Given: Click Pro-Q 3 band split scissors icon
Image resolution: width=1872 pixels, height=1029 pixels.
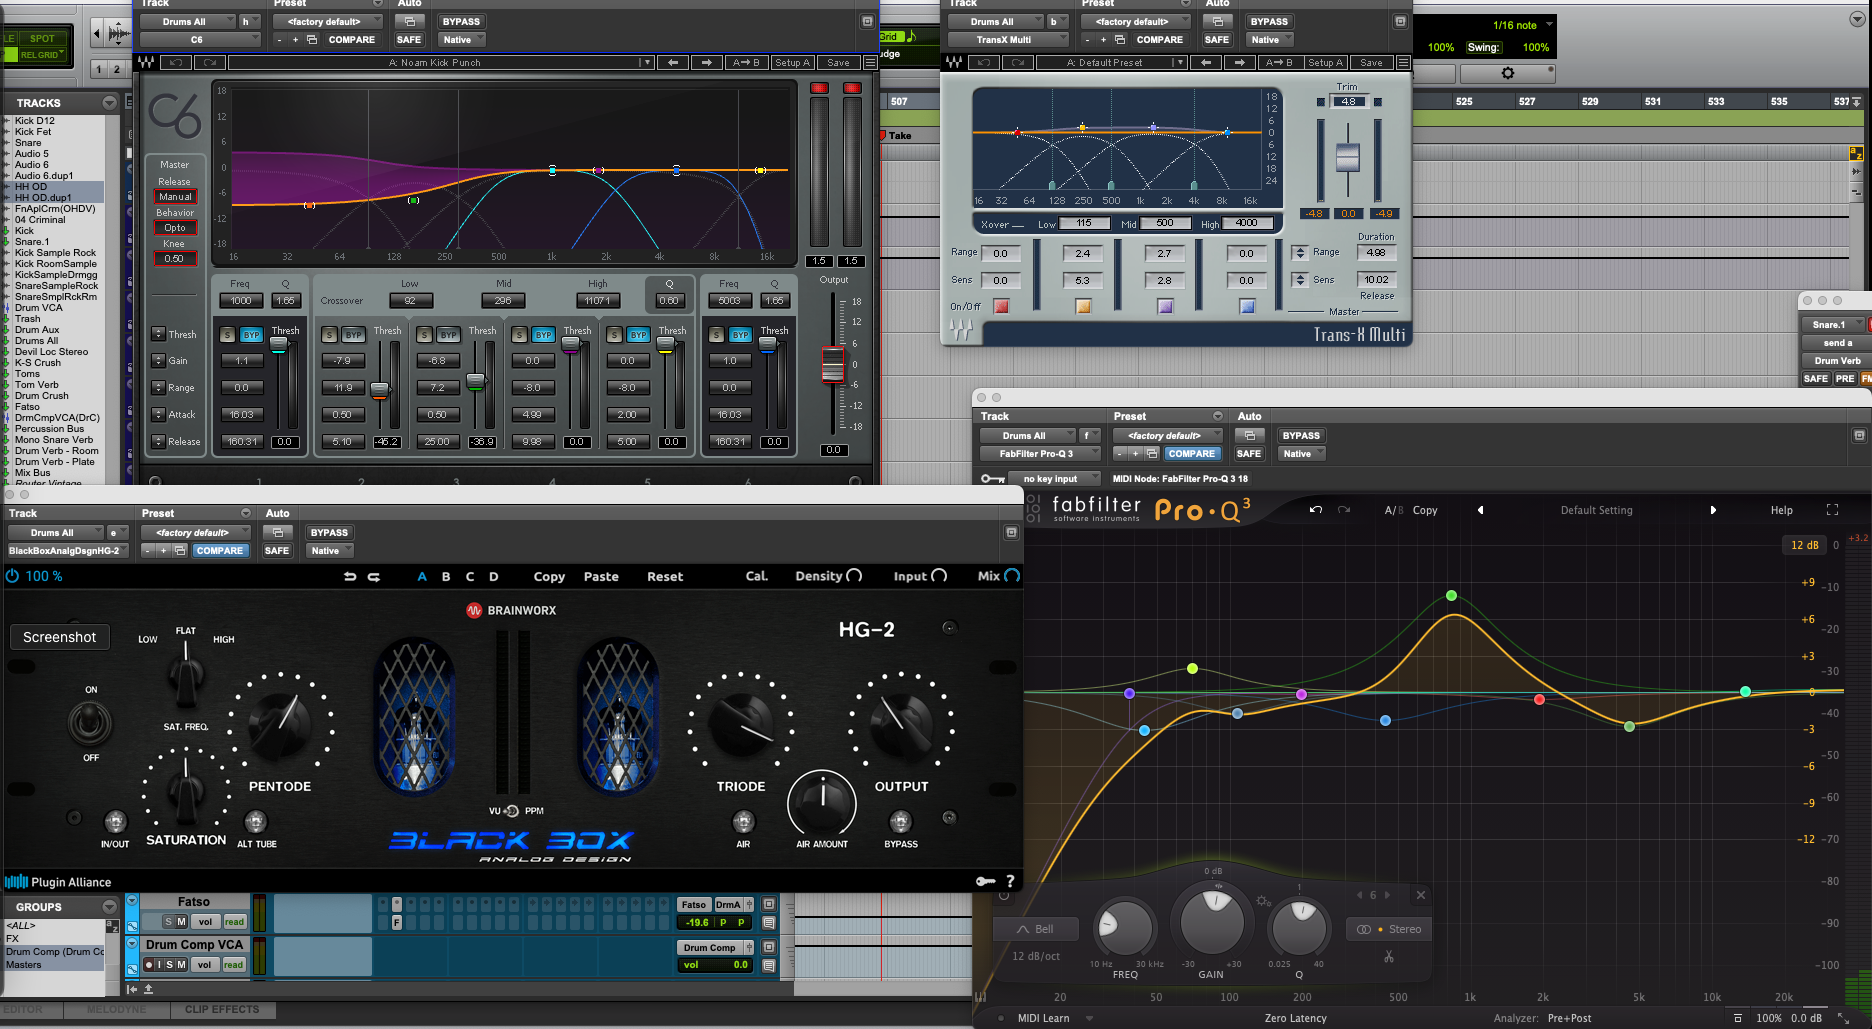Looking at the screenshot, I should coord(1389,957).
